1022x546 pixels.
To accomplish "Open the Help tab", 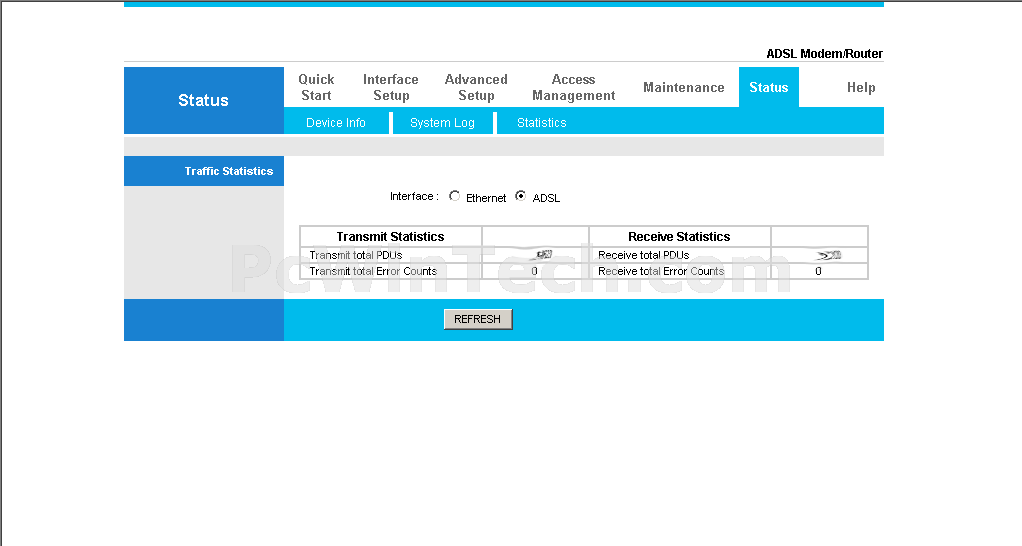I will coord(861,87).
